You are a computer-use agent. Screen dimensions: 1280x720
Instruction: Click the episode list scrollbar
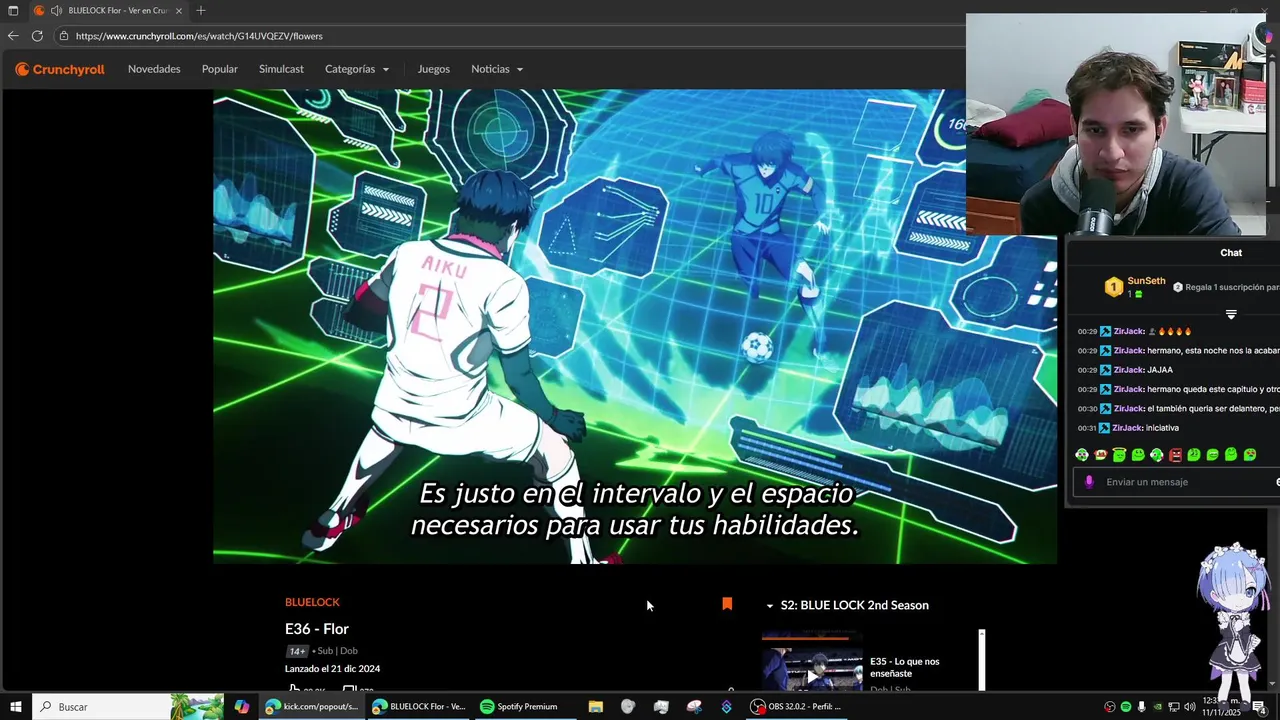coord(982,660)
